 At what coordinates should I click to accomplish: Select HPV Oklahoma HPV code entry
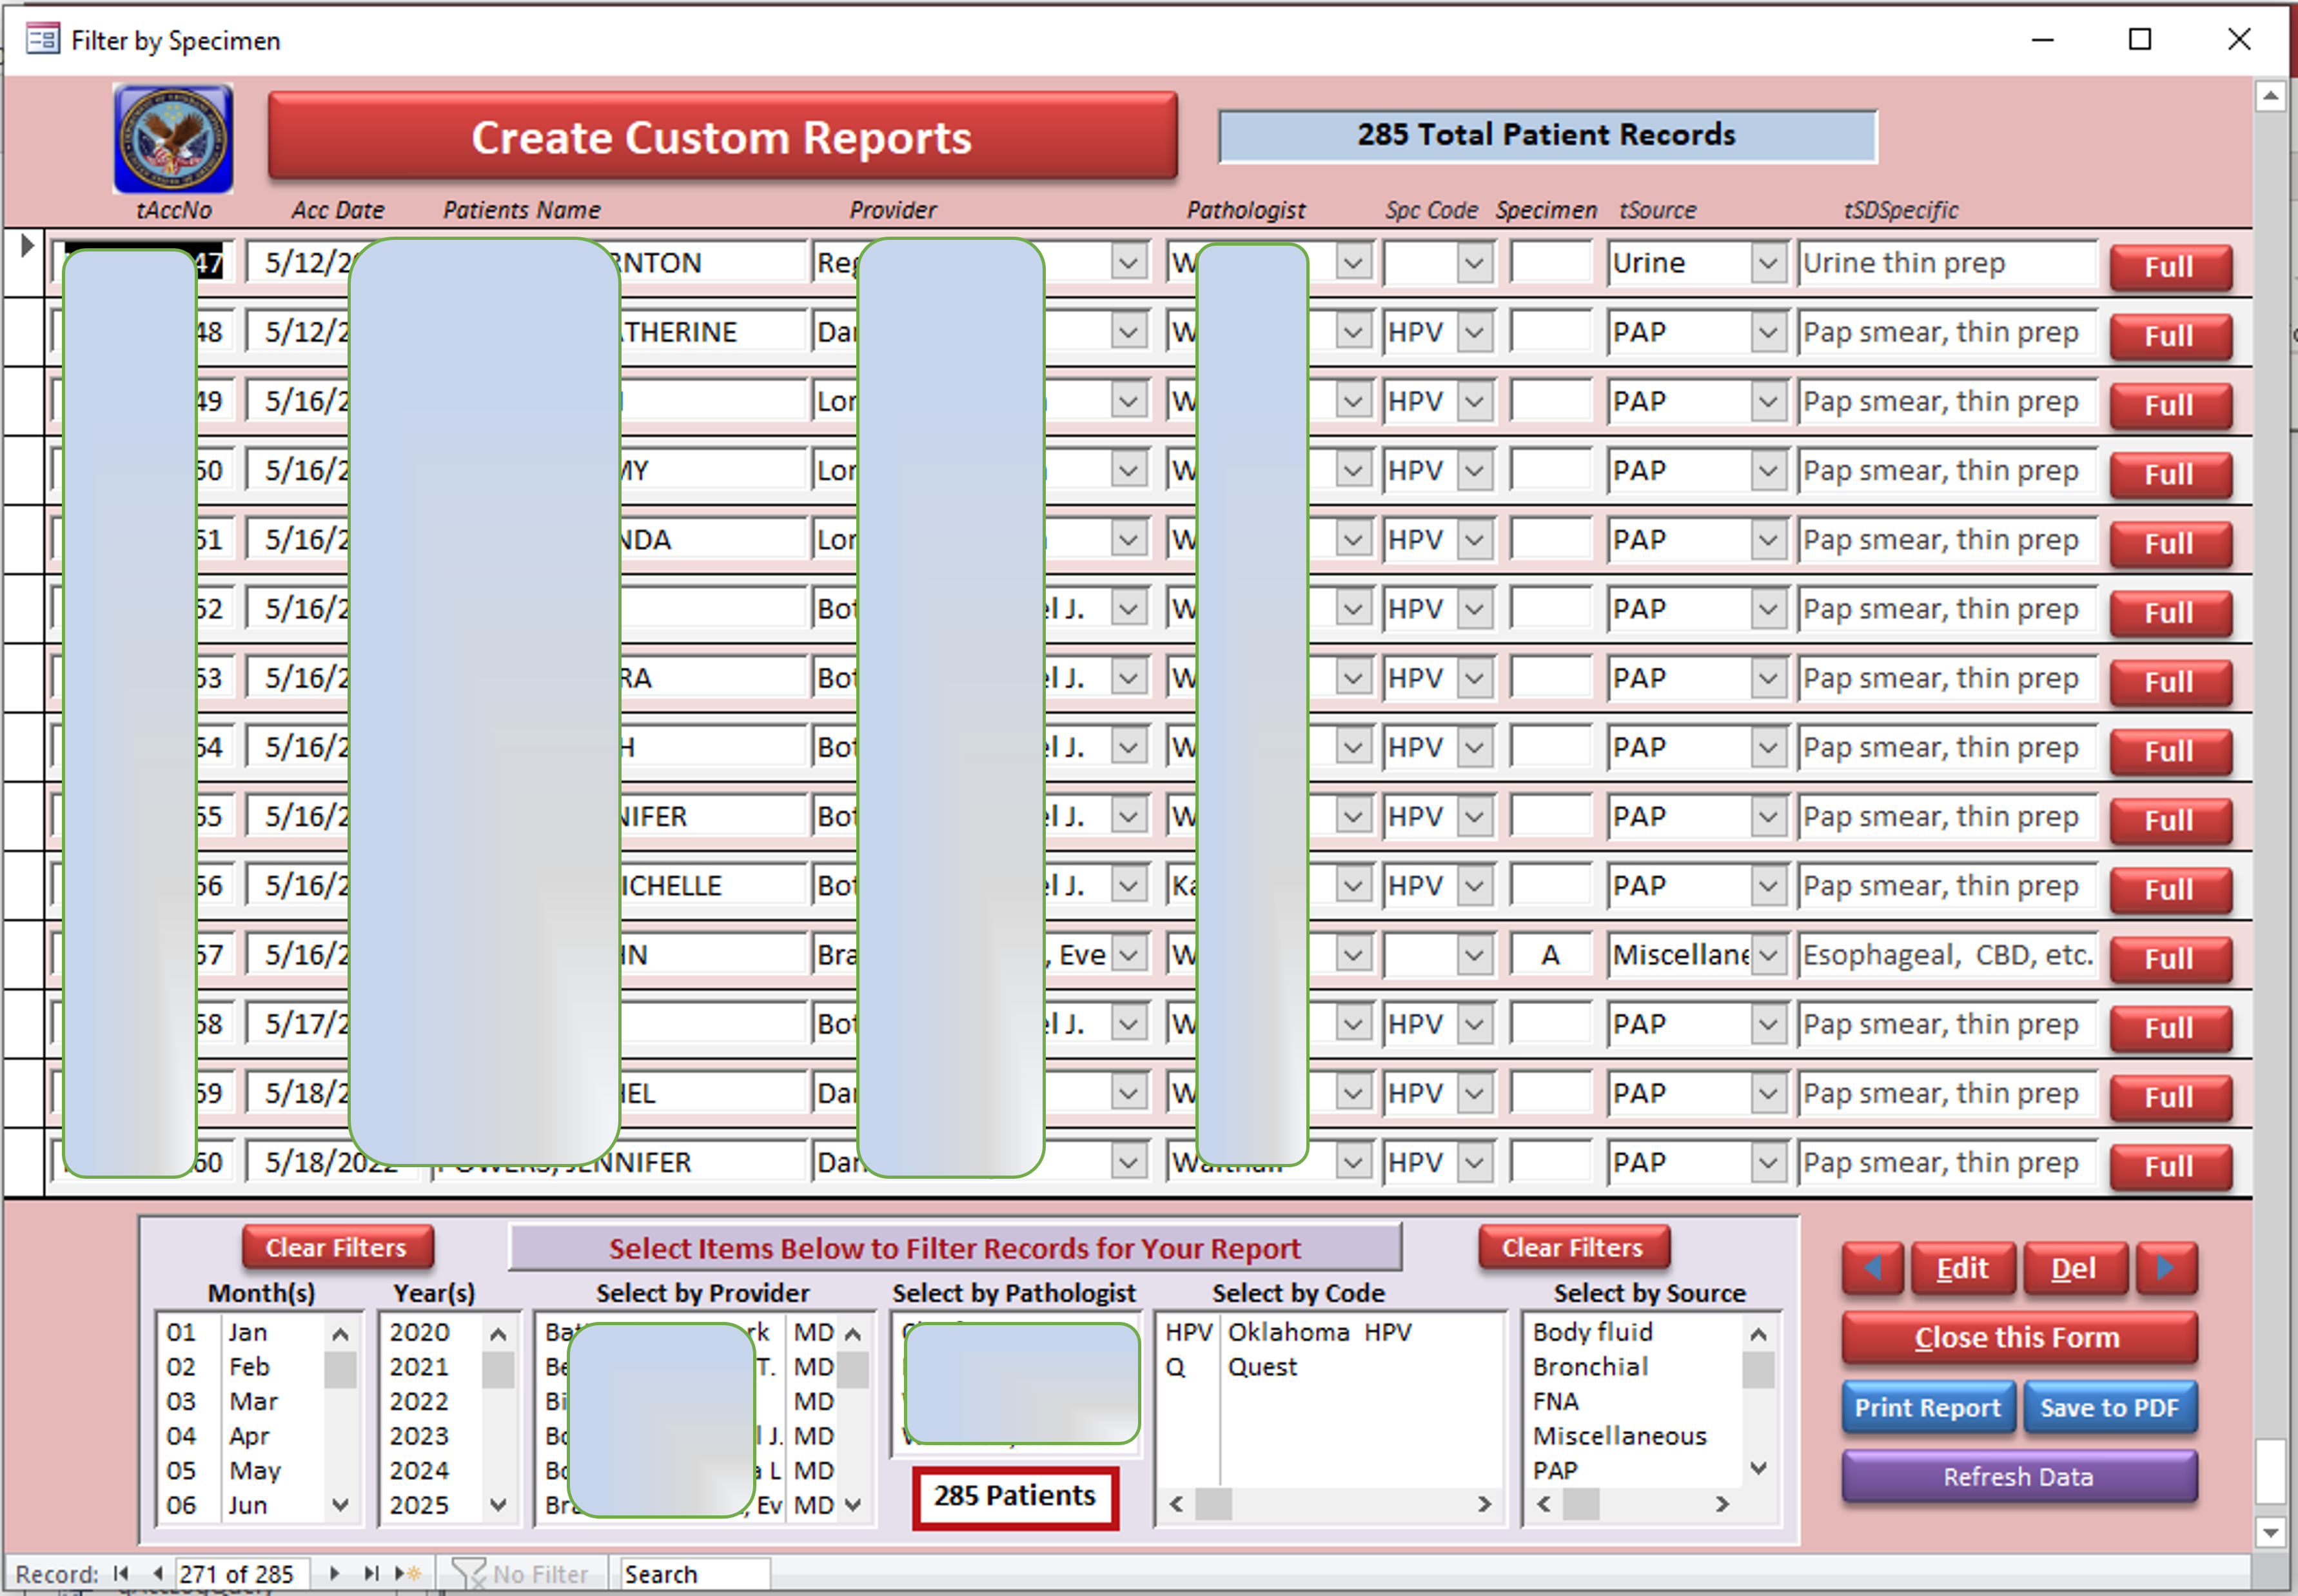(1330, 1332)
